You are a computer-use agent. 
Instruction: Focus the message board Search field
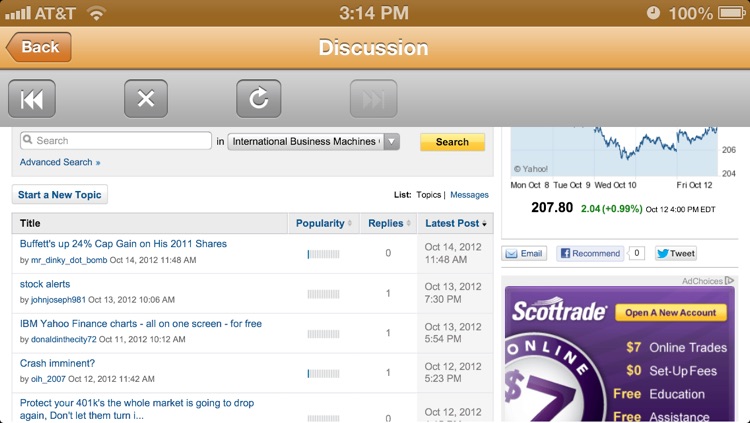(115, 140)
